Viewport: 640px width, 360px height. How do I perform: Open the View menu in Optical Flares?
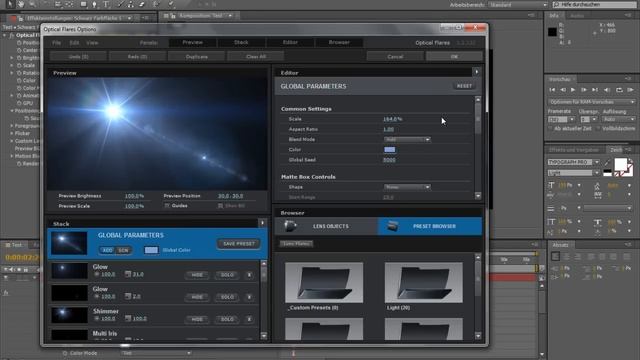click(92, 42)
